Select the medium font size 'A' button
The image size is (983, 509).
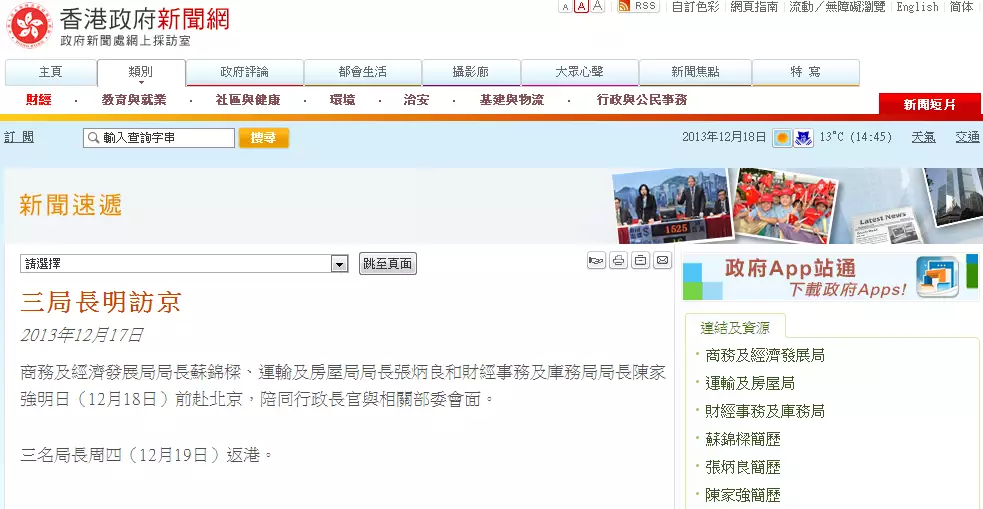pos(580,7)
